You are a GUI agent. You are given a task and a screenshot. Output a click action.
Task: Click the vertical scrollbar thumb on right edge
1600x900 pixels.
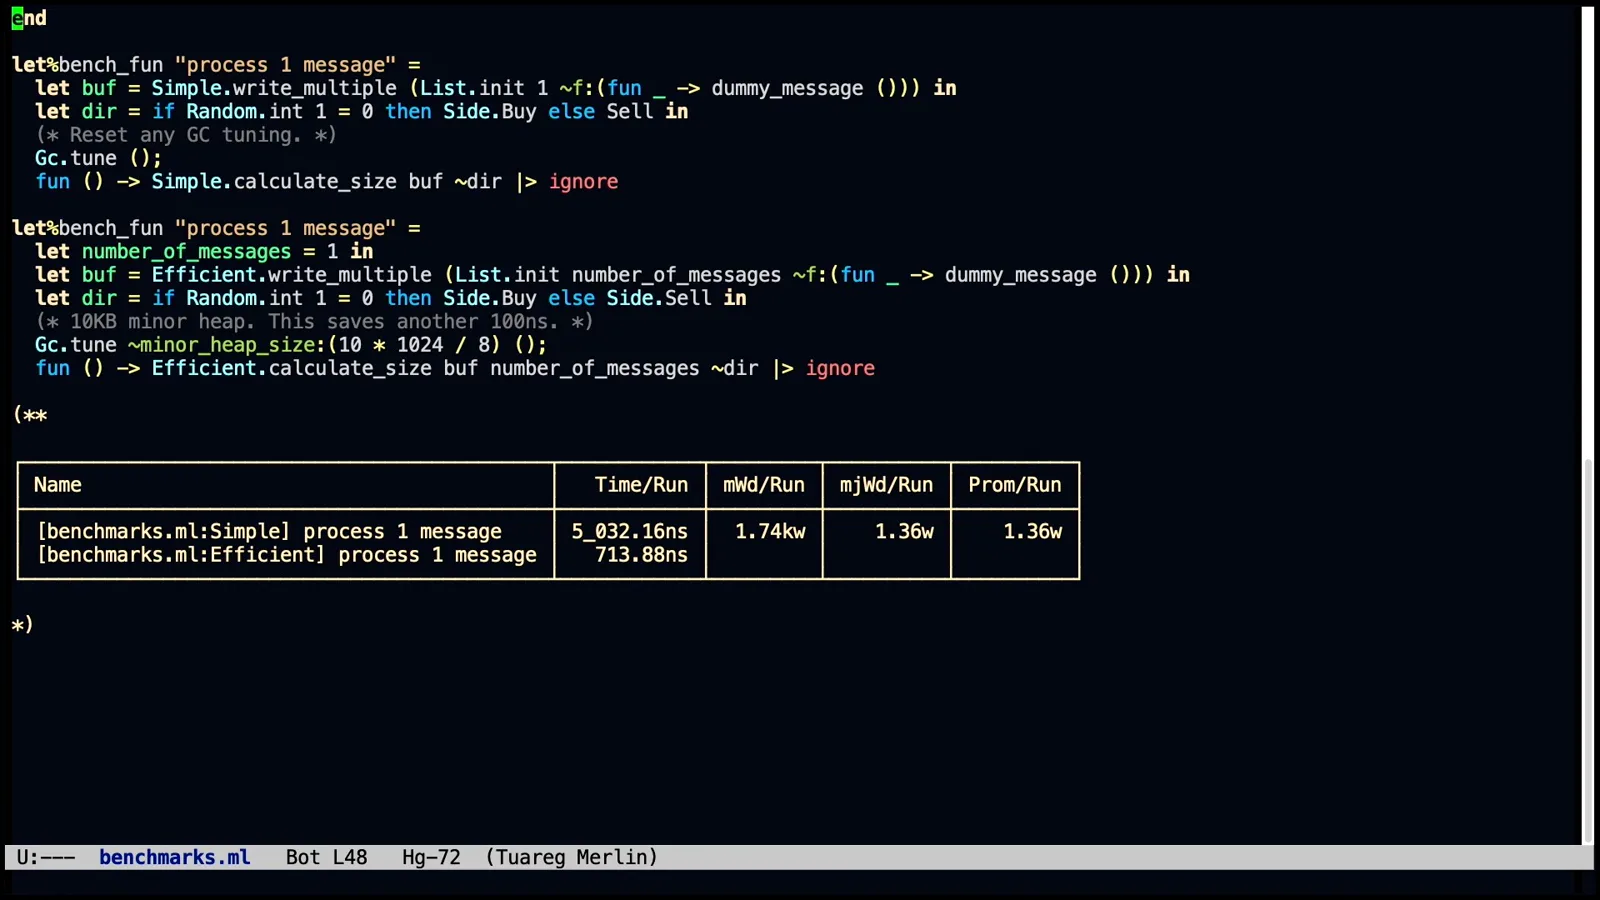tap(1587, 650)
